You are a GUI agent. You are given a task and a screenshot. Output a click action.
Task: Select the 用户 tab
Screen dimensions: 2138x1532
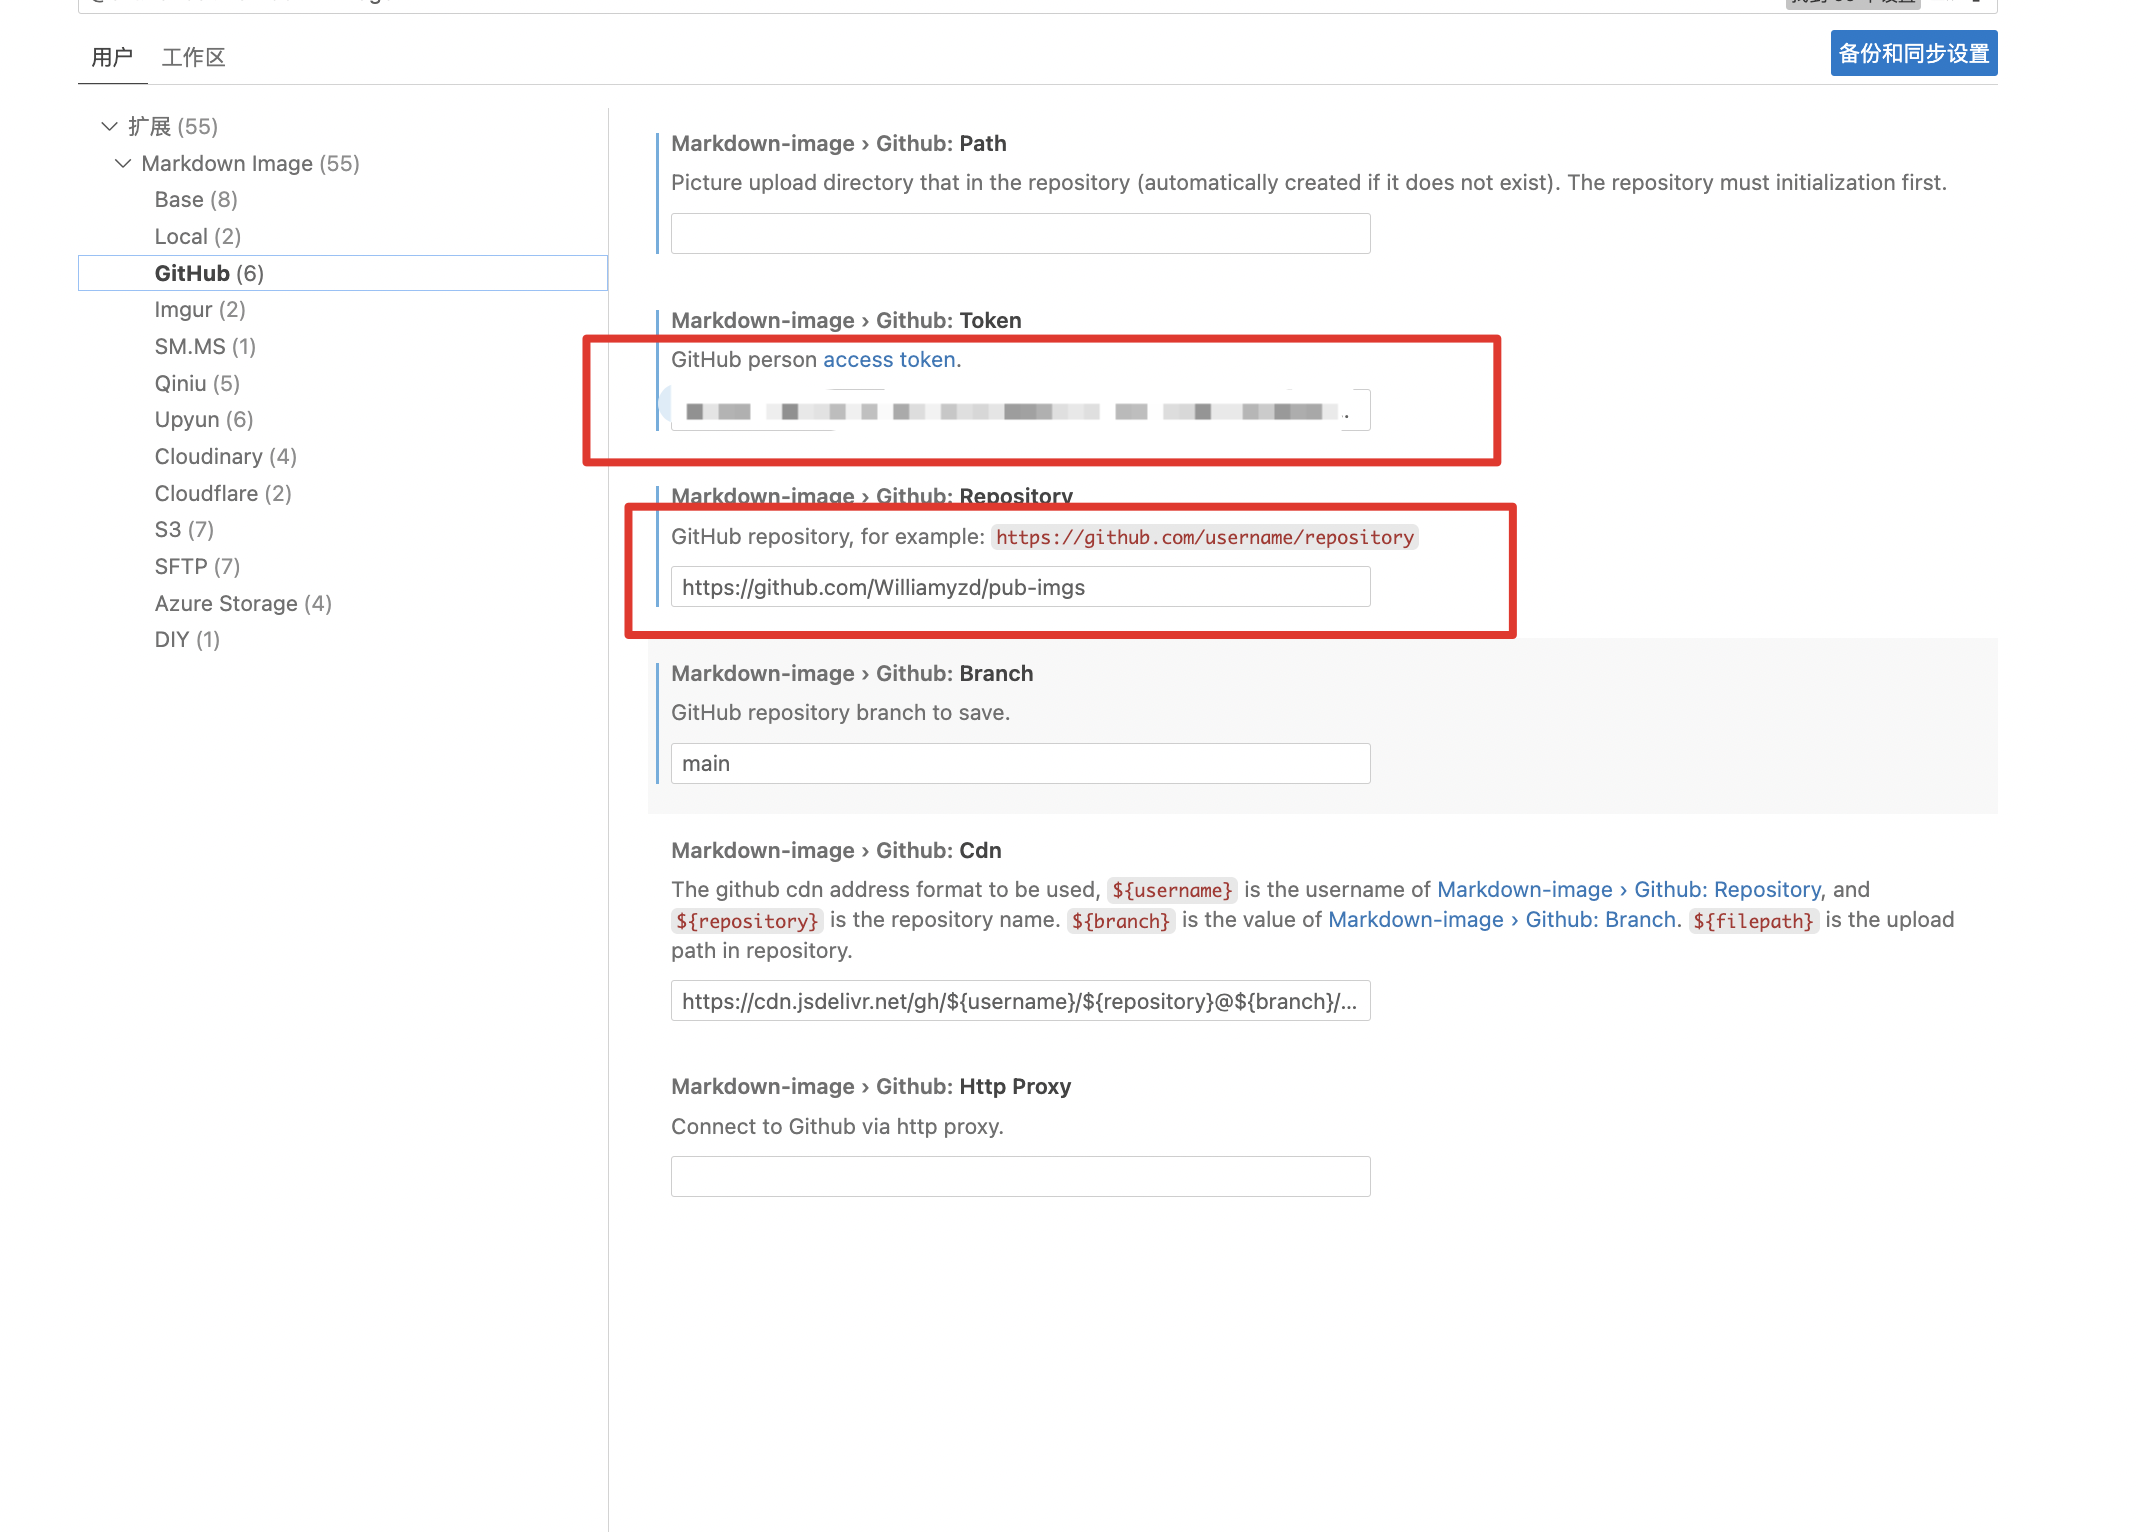[x=112, y=57]
